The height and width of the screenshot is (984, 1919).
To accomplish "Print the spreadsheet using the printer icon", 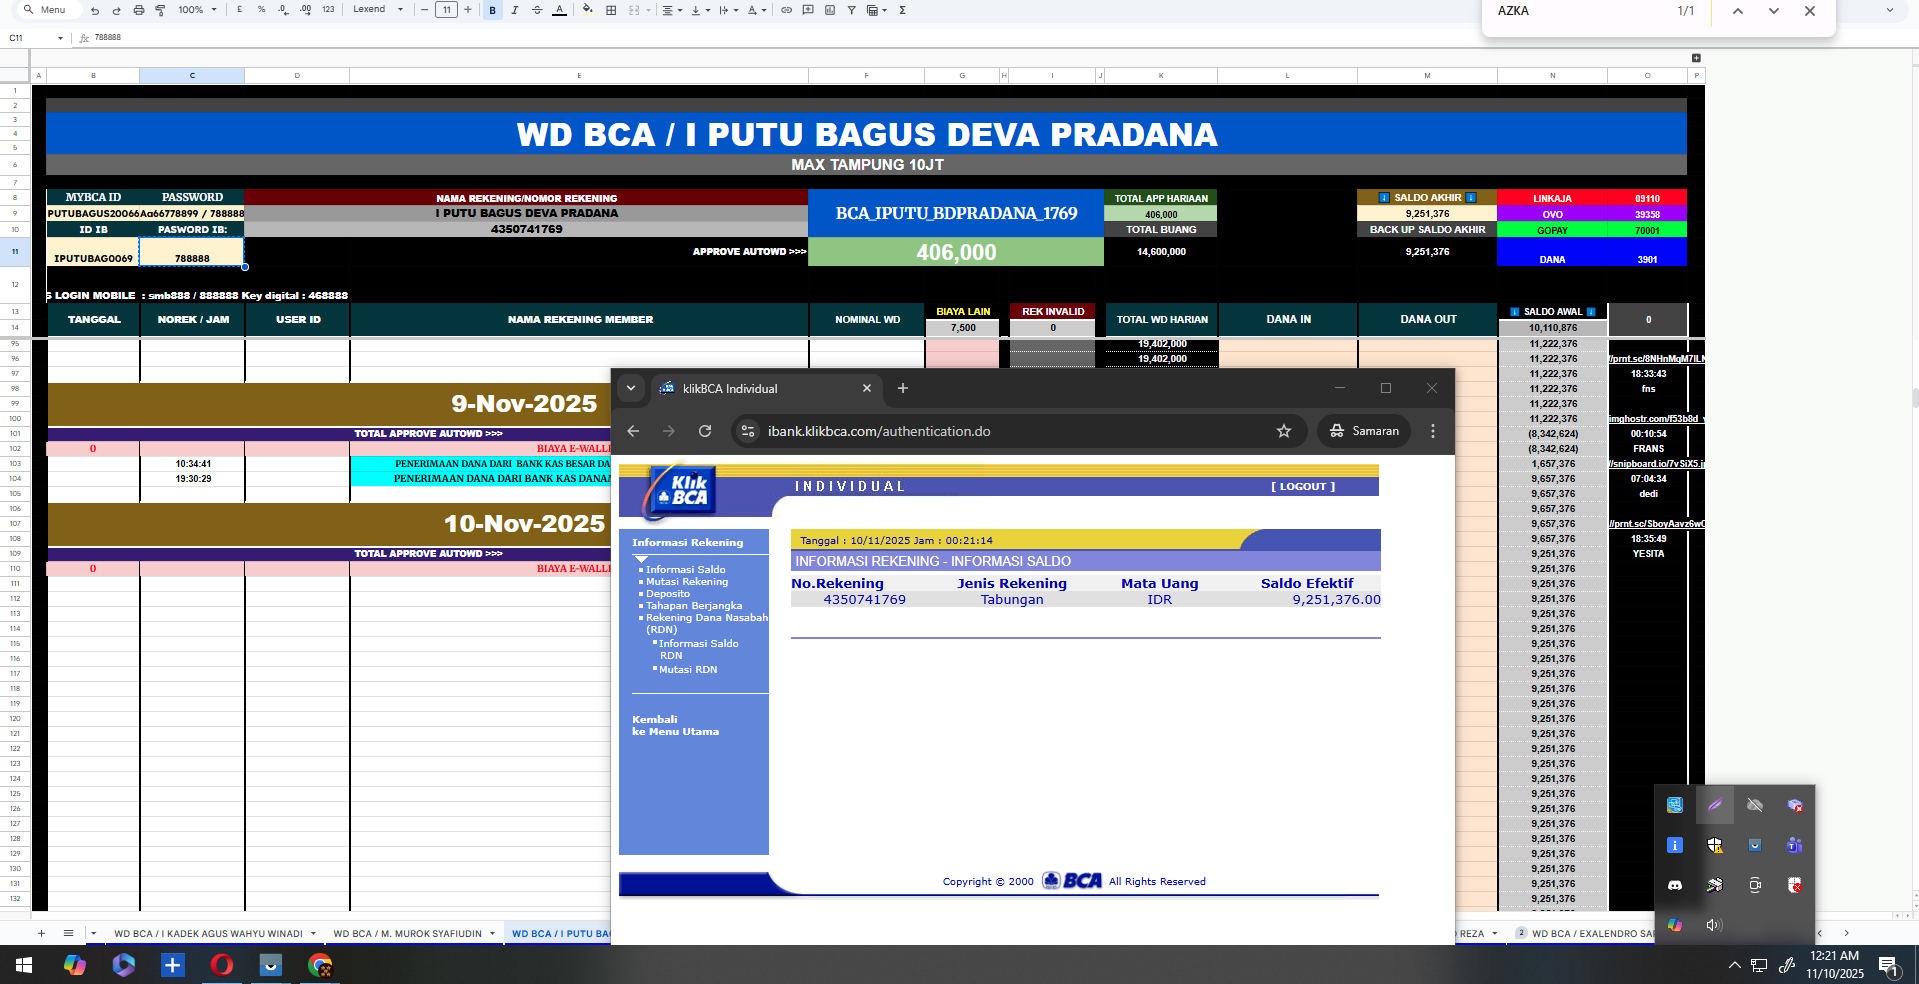I will (x=138, y=10).
